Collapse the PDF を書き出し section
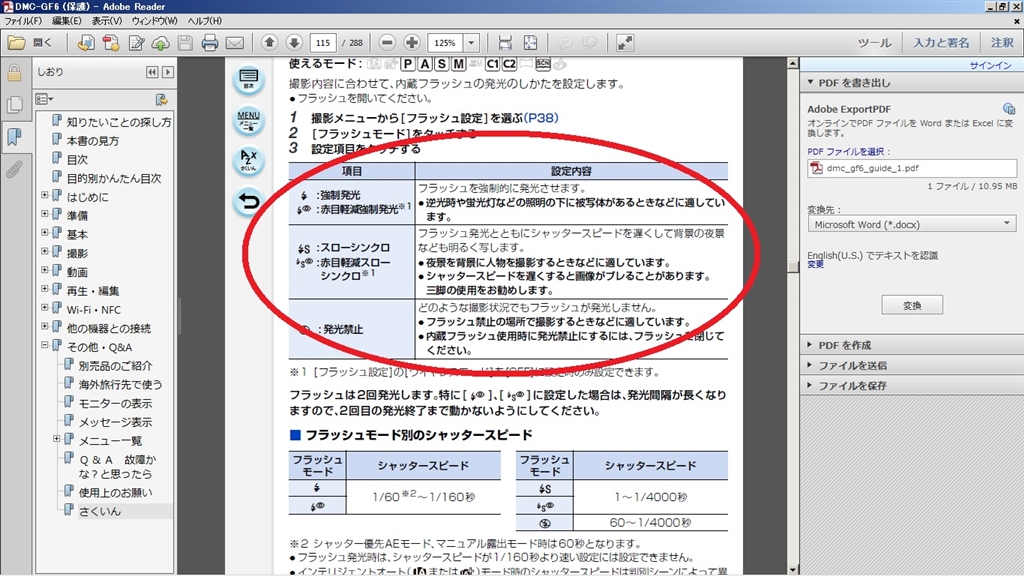 click(810, 82)
